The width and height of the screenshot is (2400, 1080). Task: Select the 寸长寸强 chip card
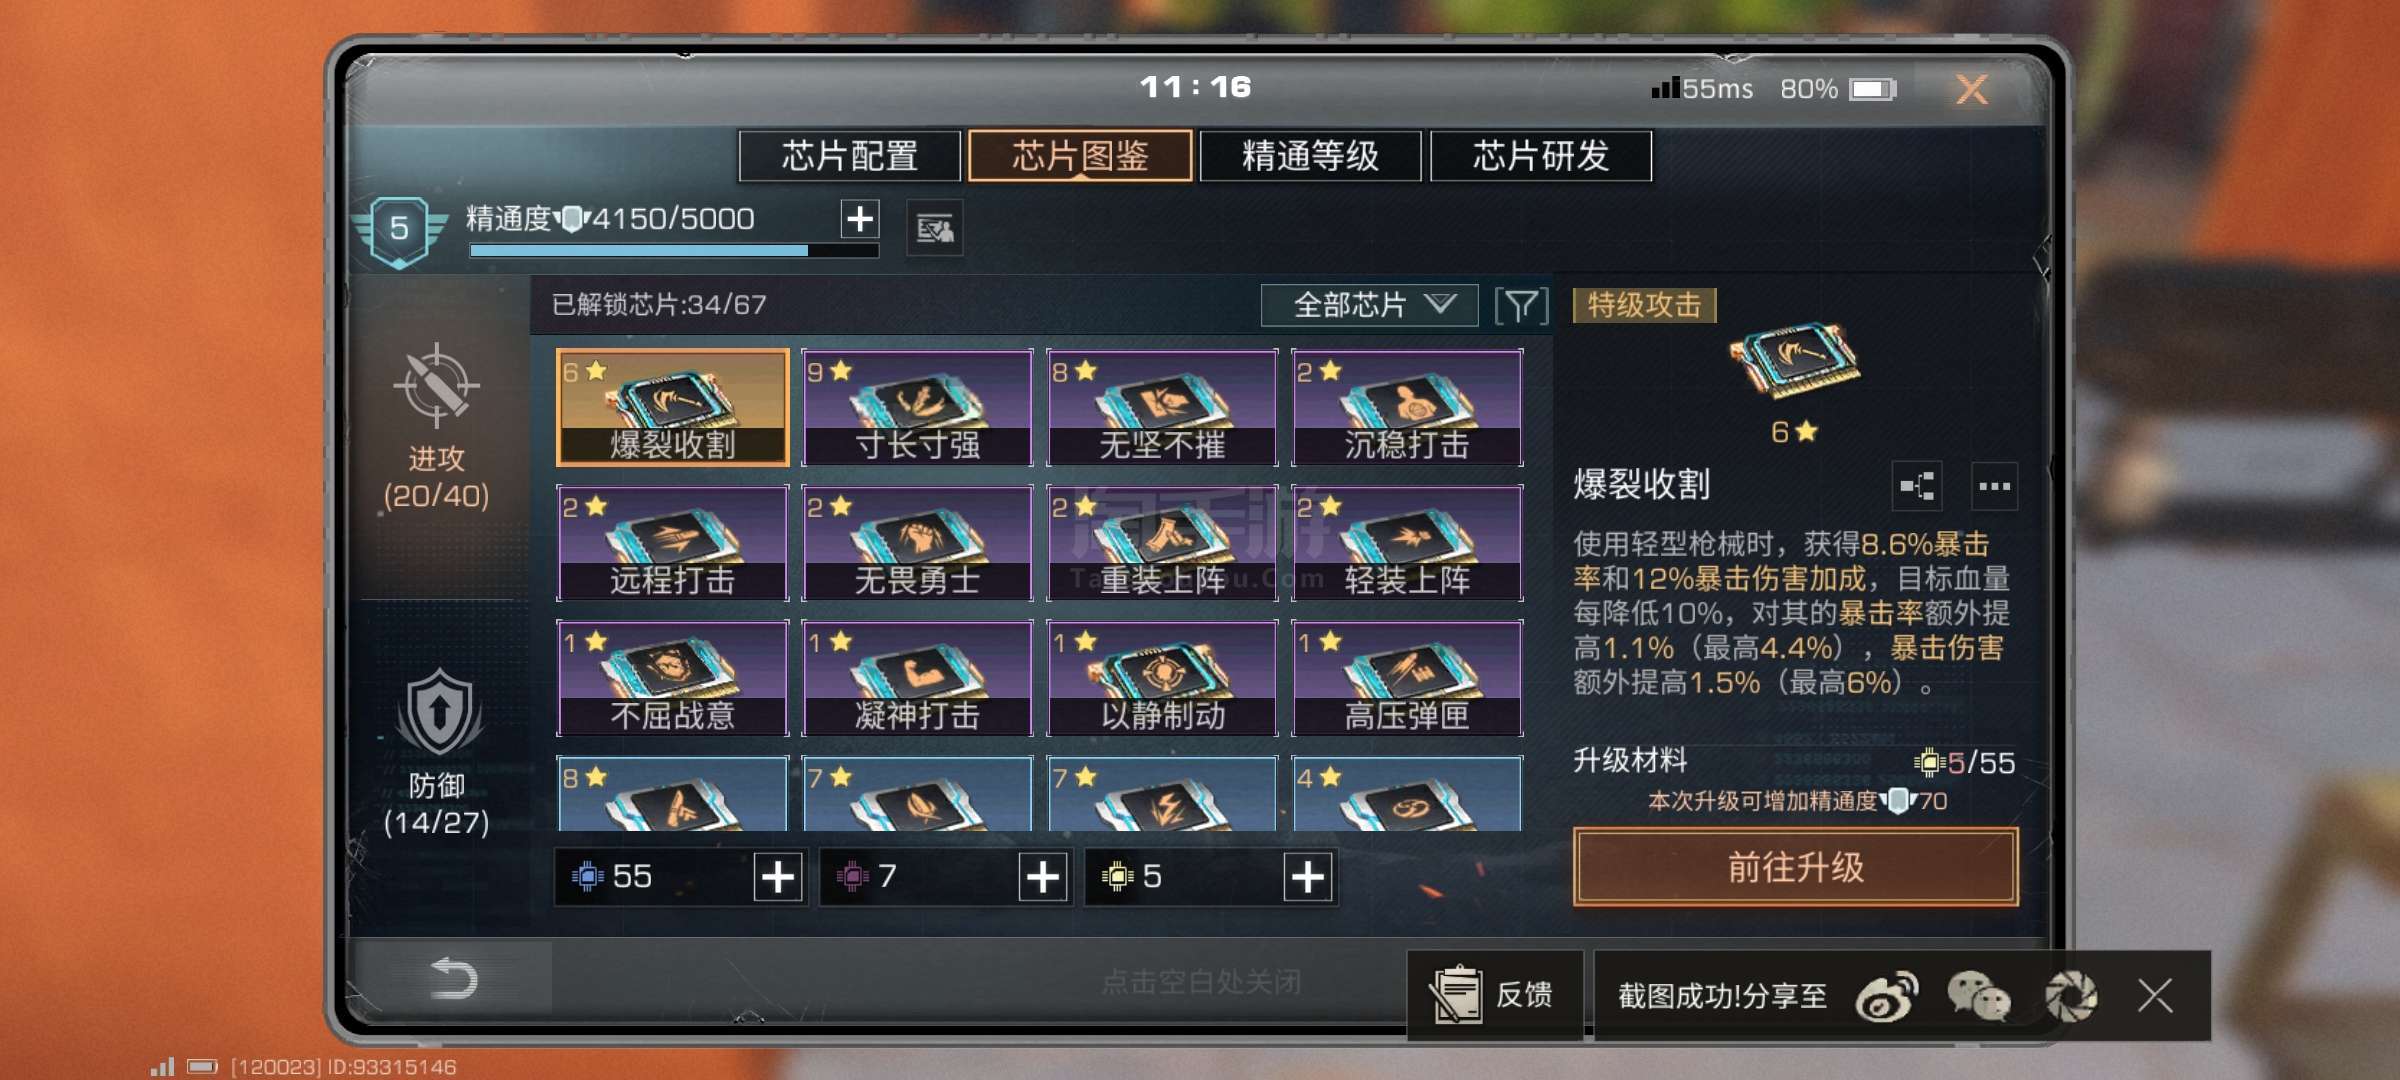click(x=917, y=408)
